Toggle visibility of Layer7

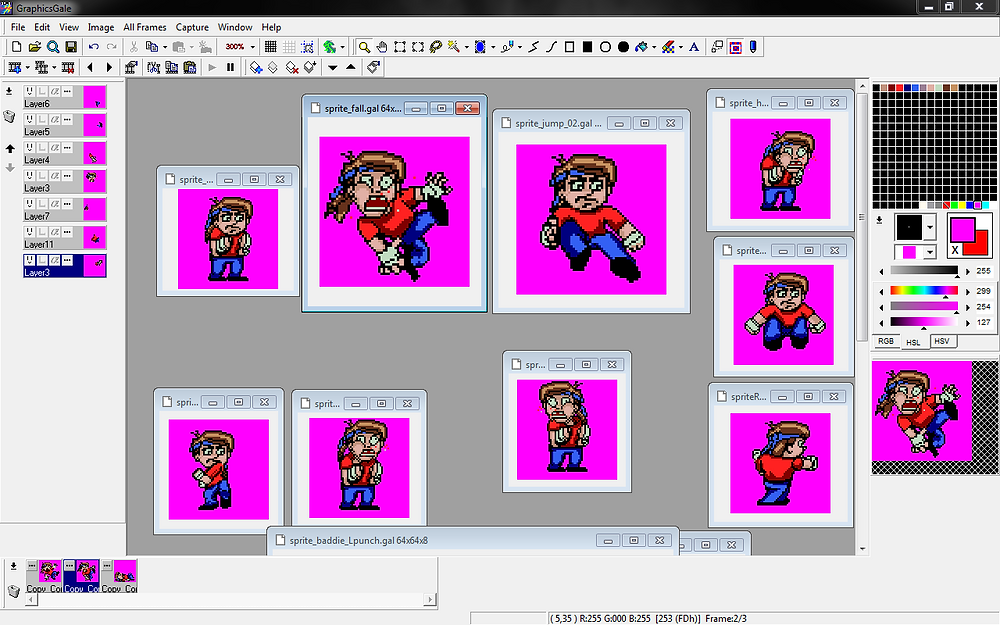(x=29, y=204)
